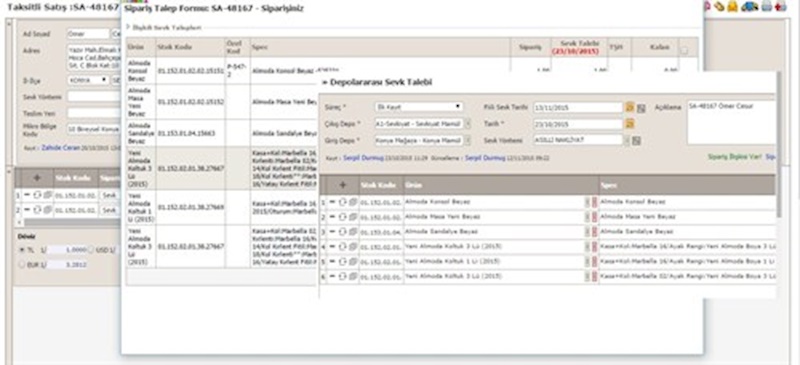This screenshot has width=800, height=365.
Task: Open Sevk dropdown in Taksitli Satış row 1
Action: [x=109, y=196]
